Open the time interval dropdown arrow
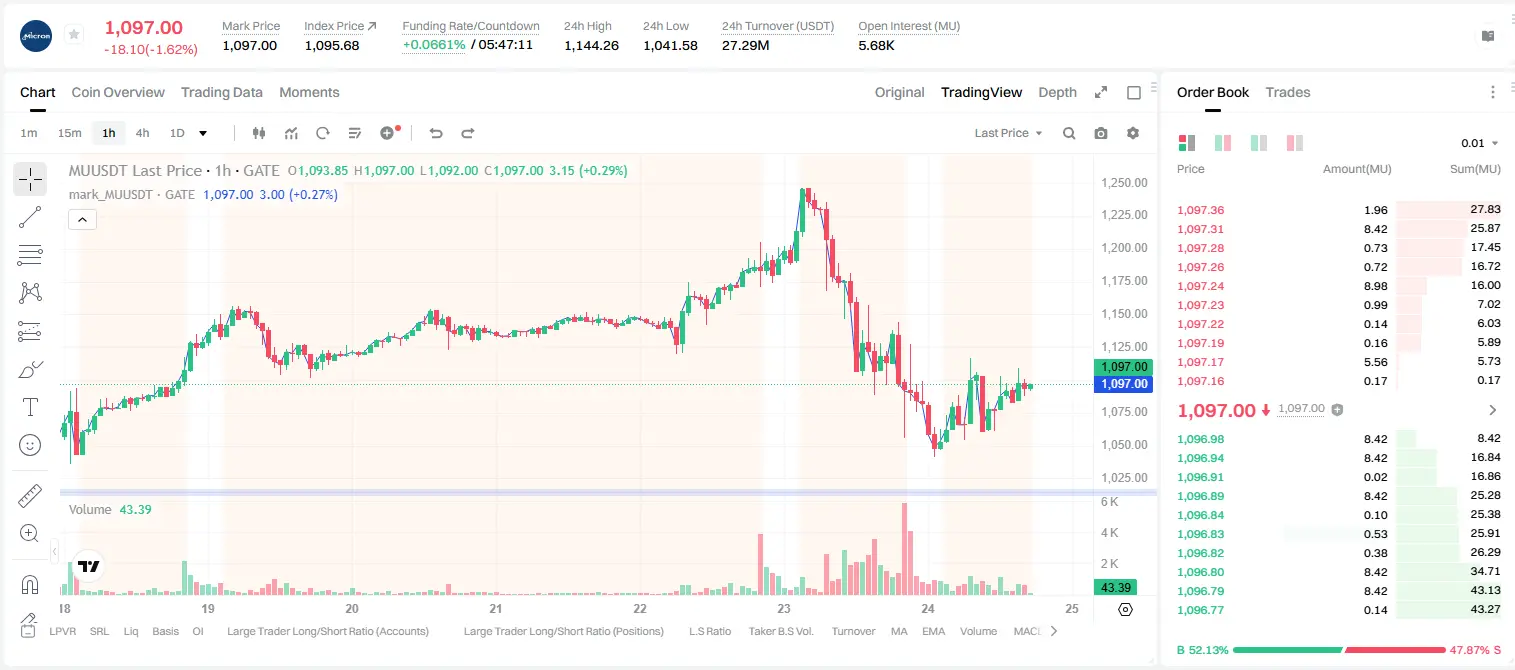 203,133
